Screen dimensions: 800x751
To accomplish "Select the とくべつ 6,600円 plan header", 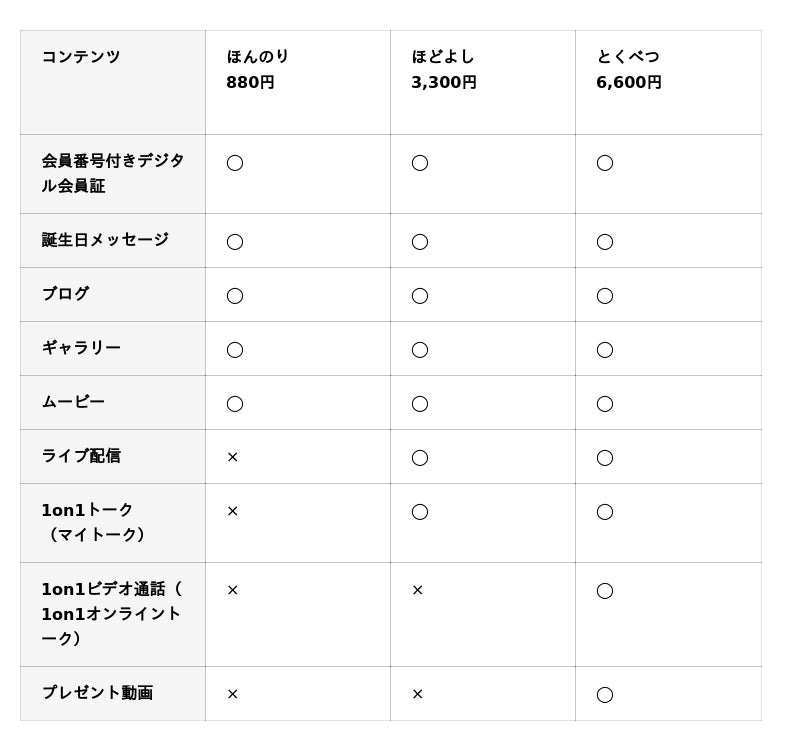I will coord(629,69).
